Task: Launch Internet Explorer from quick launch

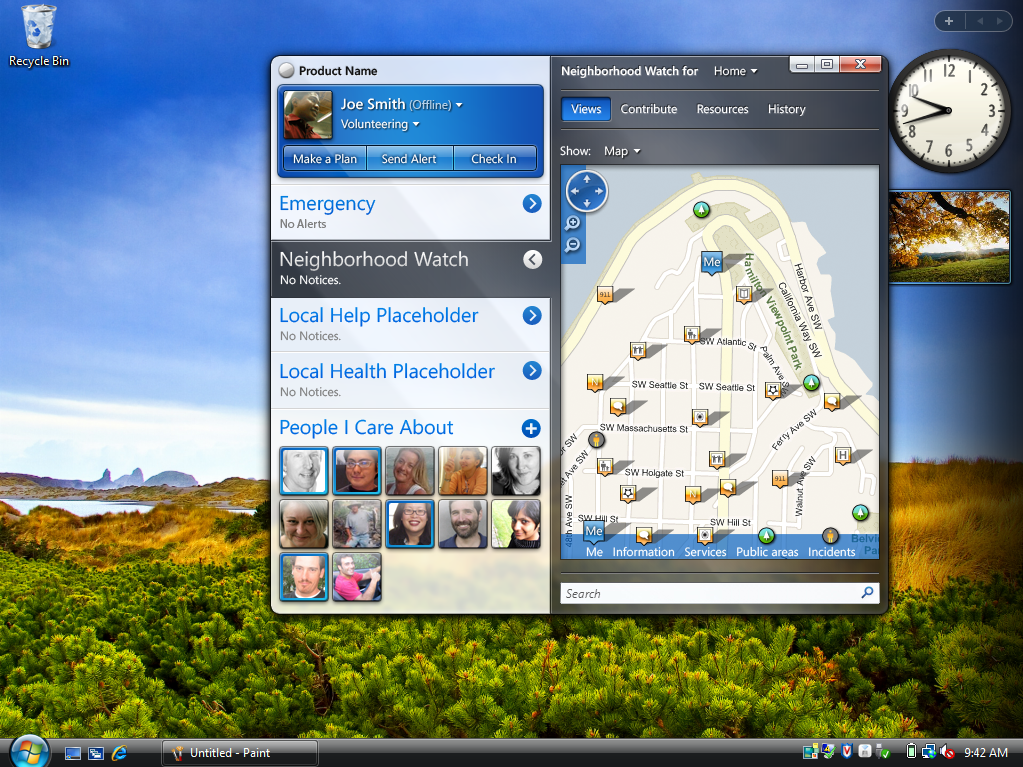Action: pyautogui.click(x=119, y=753)
